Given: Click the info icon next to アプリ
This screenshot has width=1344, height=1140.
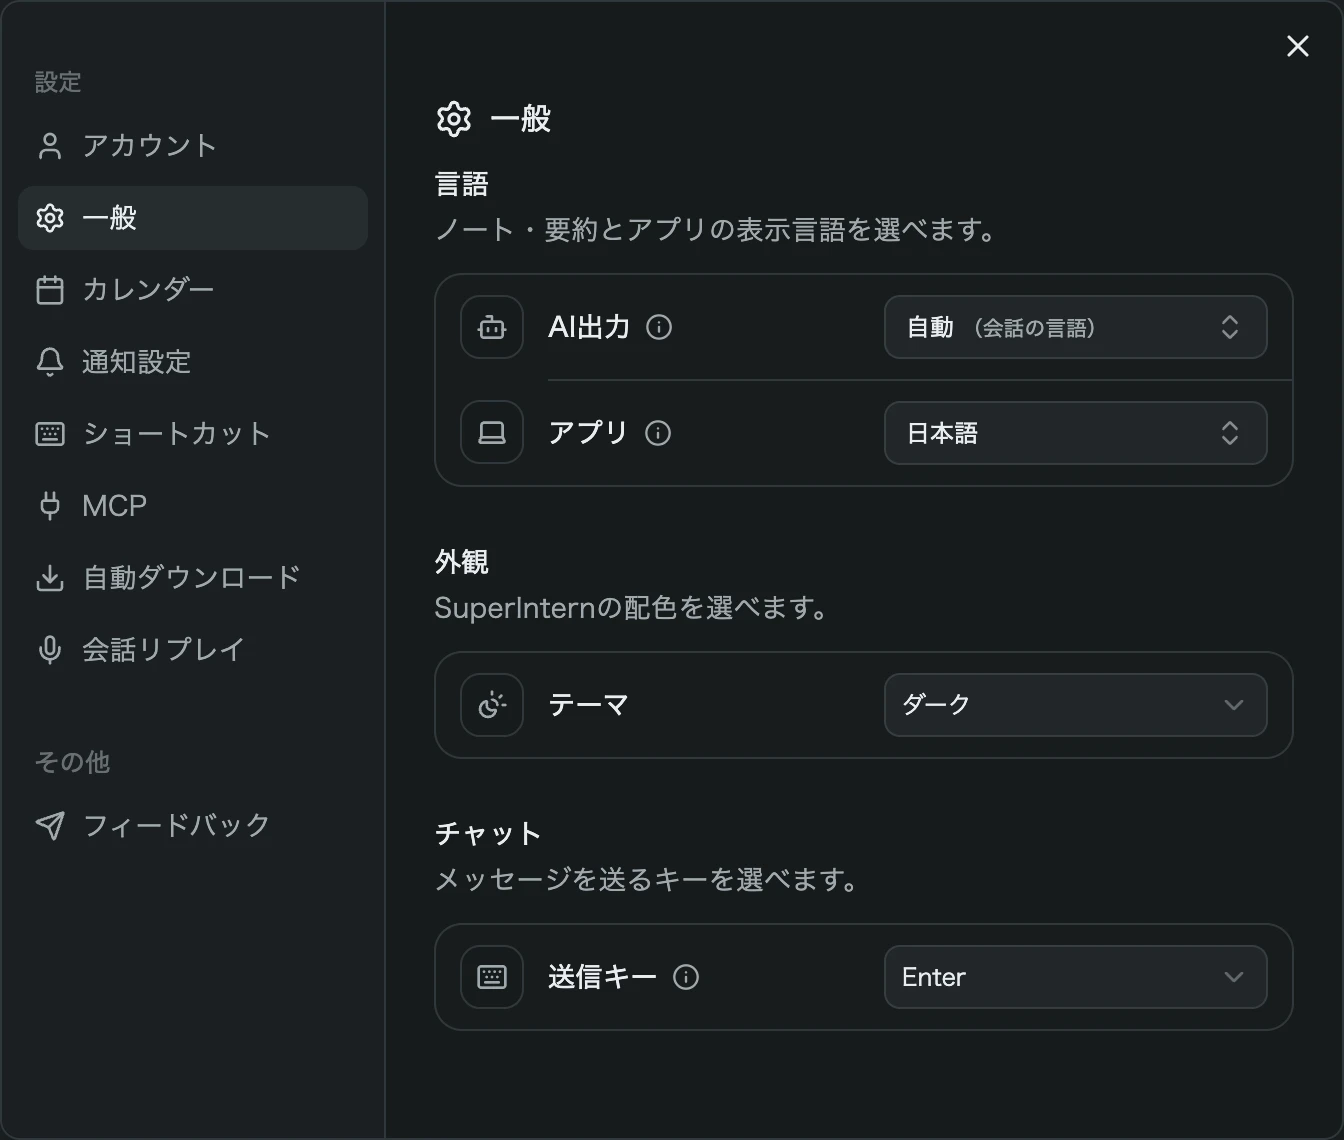Looking at the screenshot, I should [658, 433].
